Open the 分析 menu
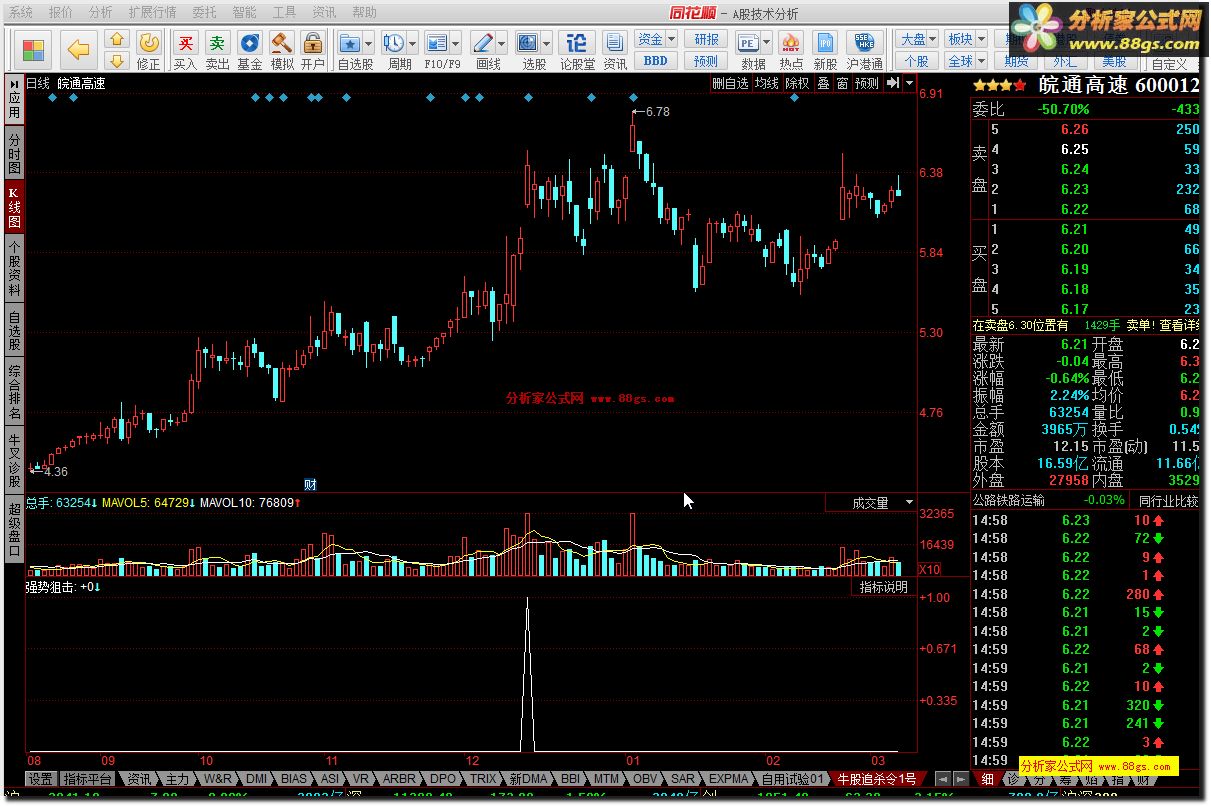The image size is (1211, 806). pos(101,12)
